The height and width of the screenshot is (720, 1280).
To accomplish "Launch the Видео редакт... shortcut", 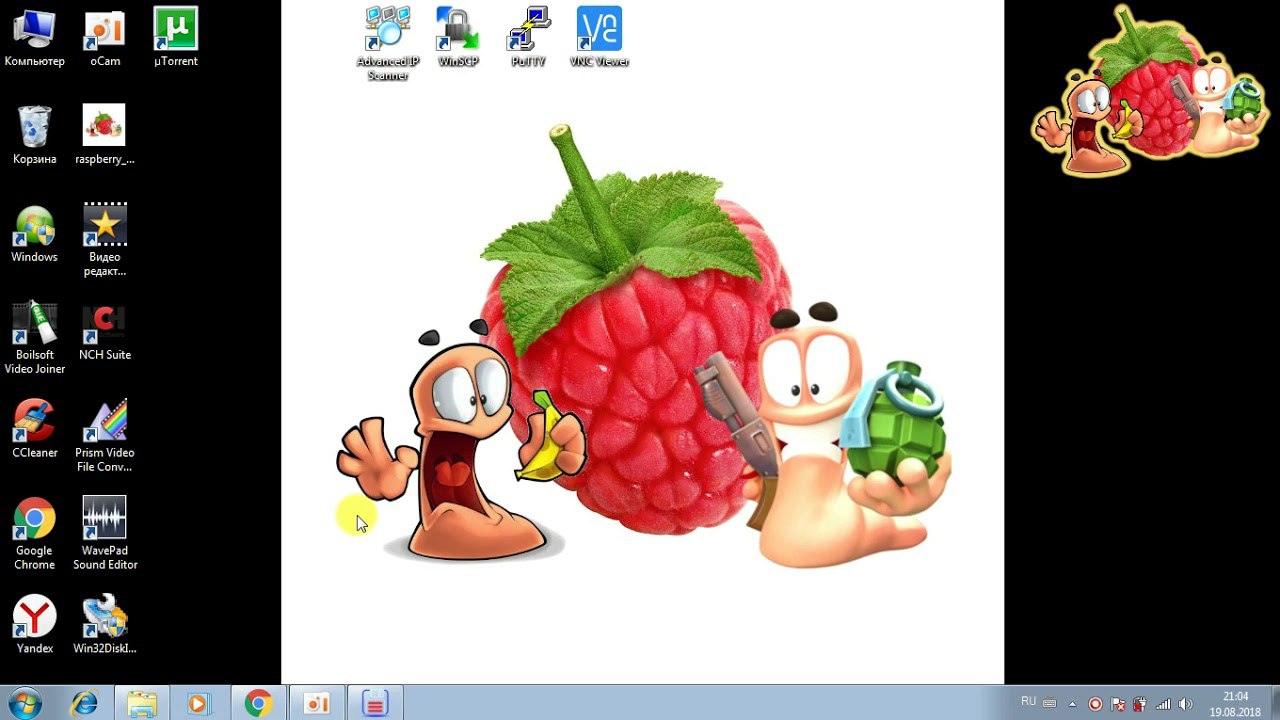I will tap(104, 240).
